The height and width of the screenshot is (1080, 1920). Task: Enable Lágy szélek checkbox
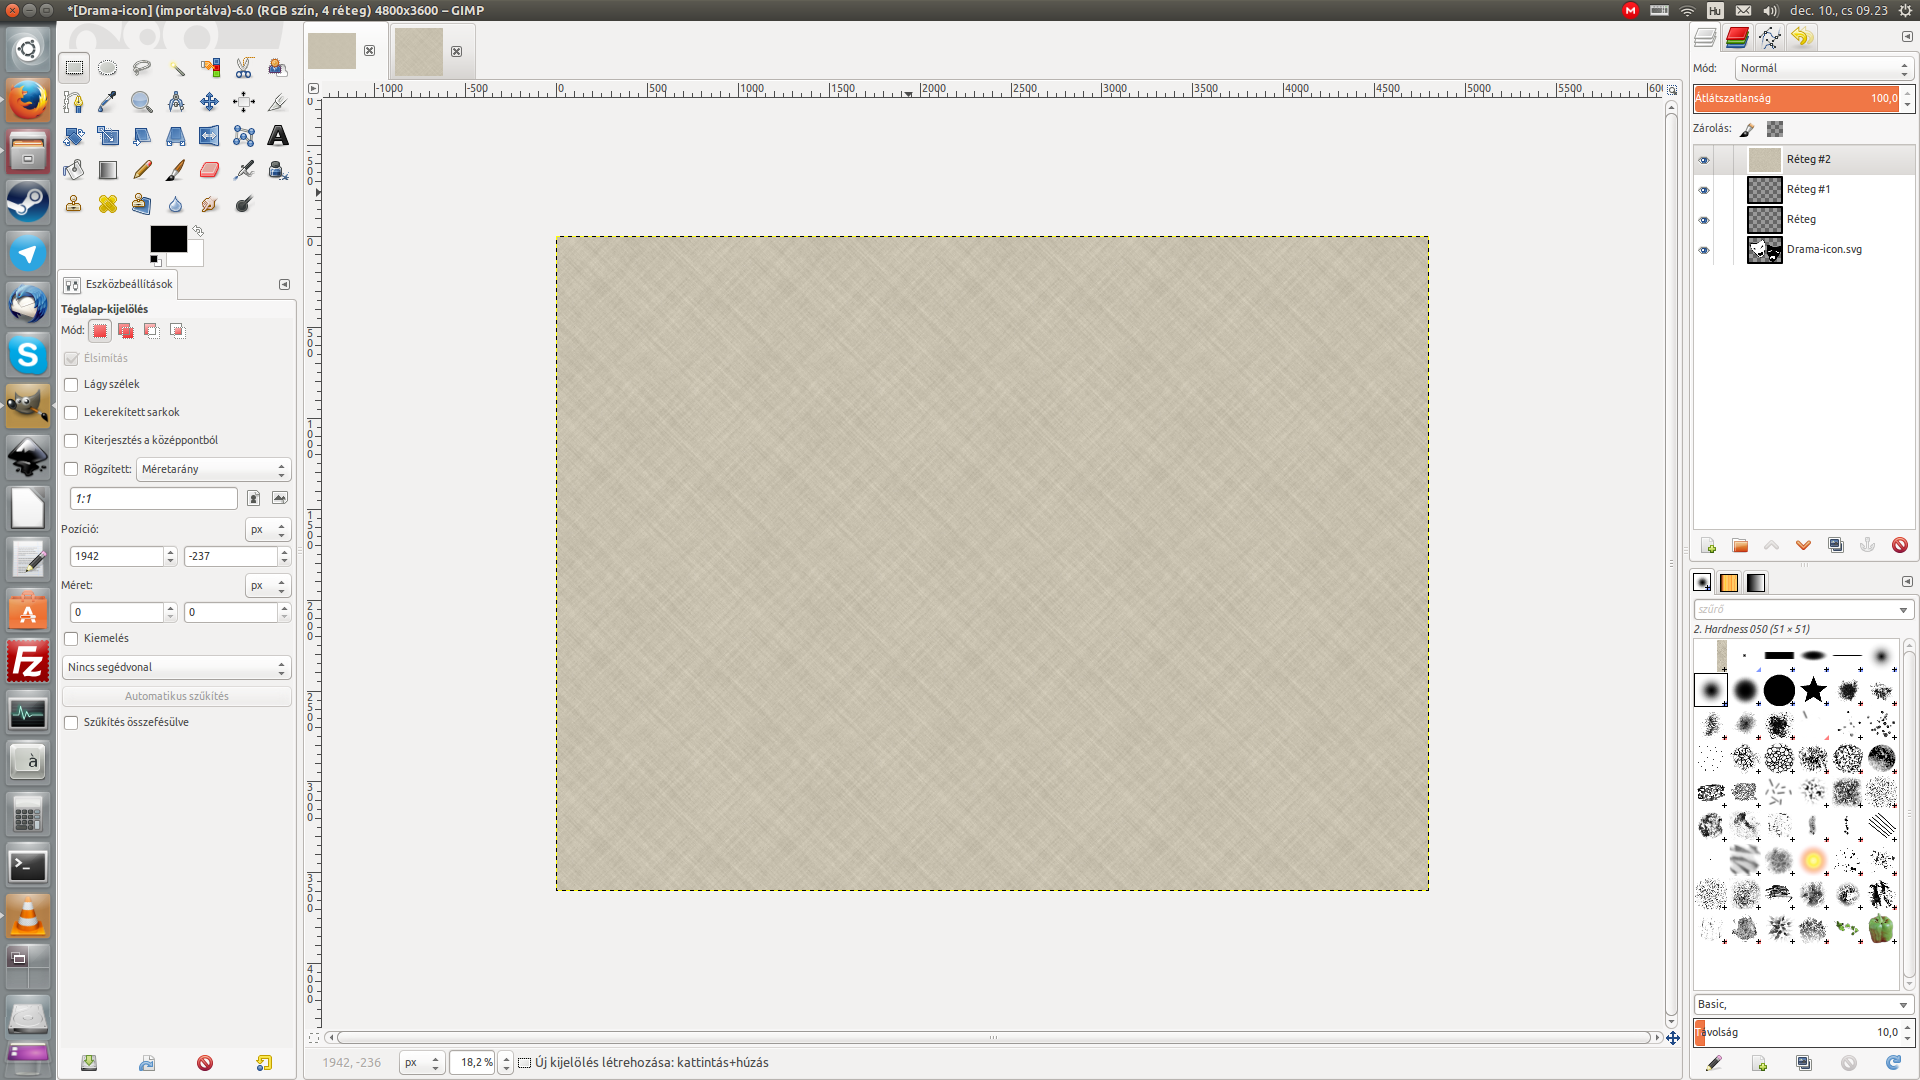tap(71, 385)
